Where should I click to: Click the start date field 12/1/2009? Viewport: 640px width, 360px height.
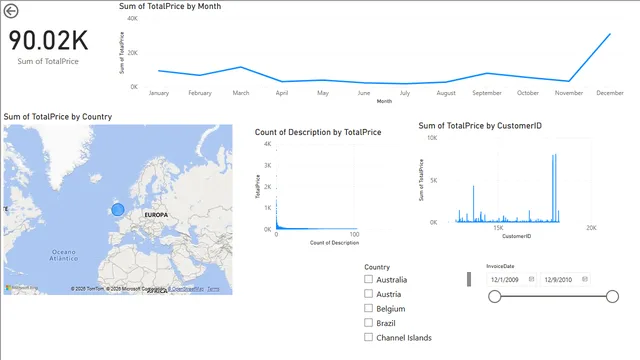pos(511,280)
